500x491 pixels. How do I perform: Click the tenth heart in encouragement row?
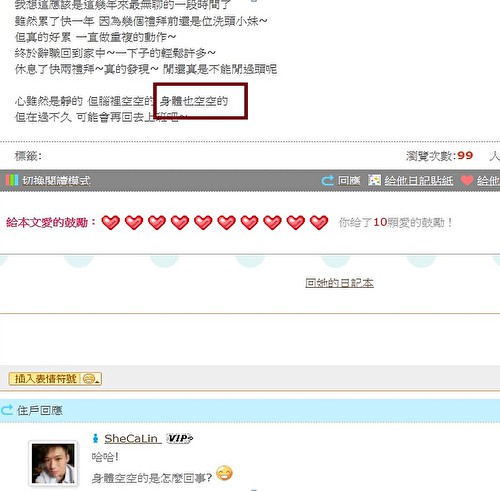tap(319, 222)
